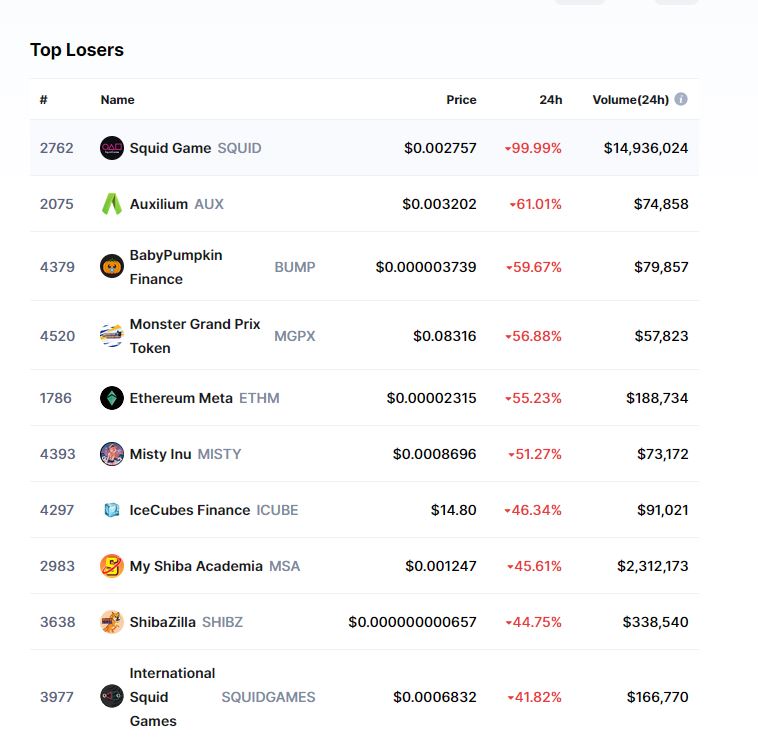Image resolution: width=758 pixels, height=740 pixels.
Task: Click the Squid Game coin logo icon
Action: pyautogui.click(x=112, y=148)
